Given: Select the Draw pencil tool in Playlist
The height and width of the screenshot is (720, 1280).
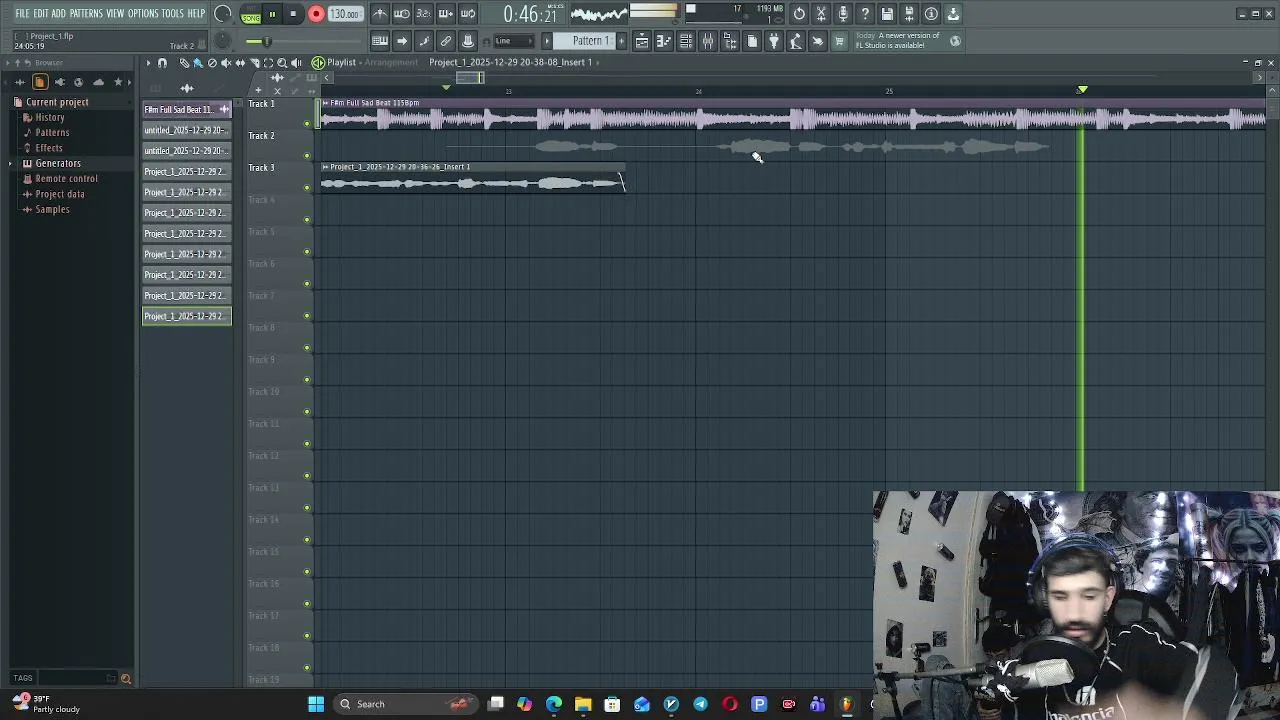Looking at the screenshot, I should coord(185,63).
